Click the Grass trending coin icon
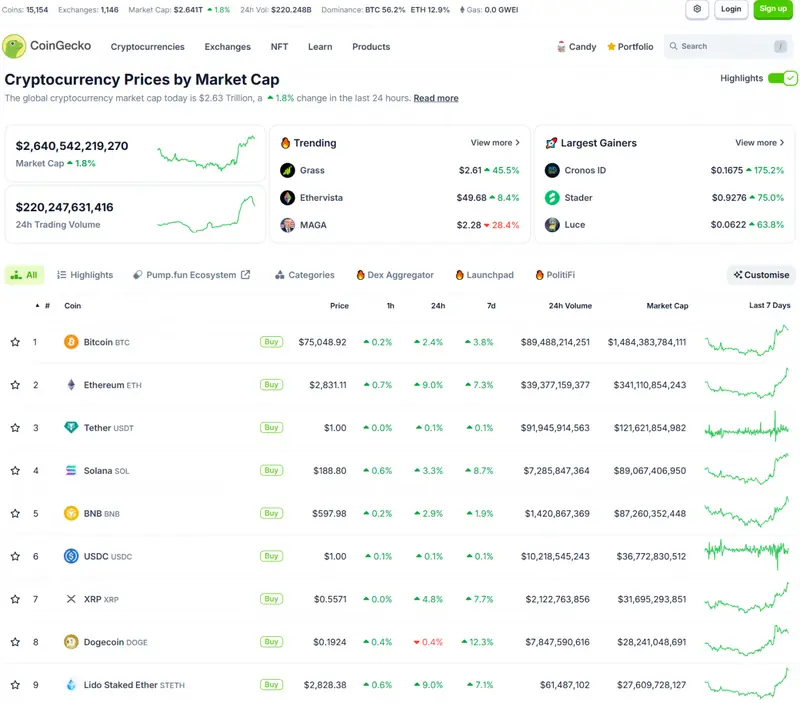 point(287,170)
